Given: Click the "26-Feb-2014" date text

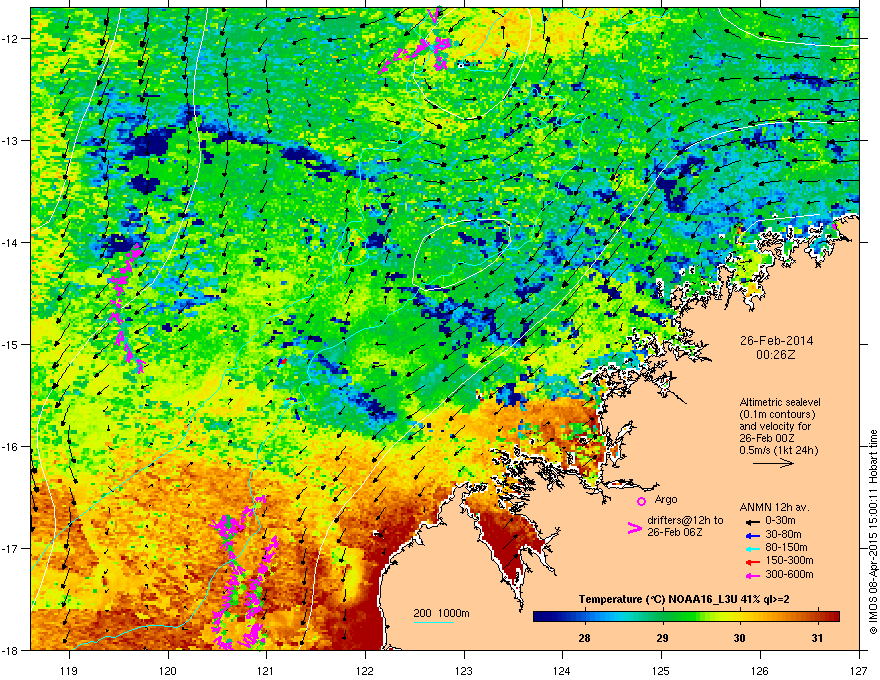Looking at the screenshot, I should point(776,341).
